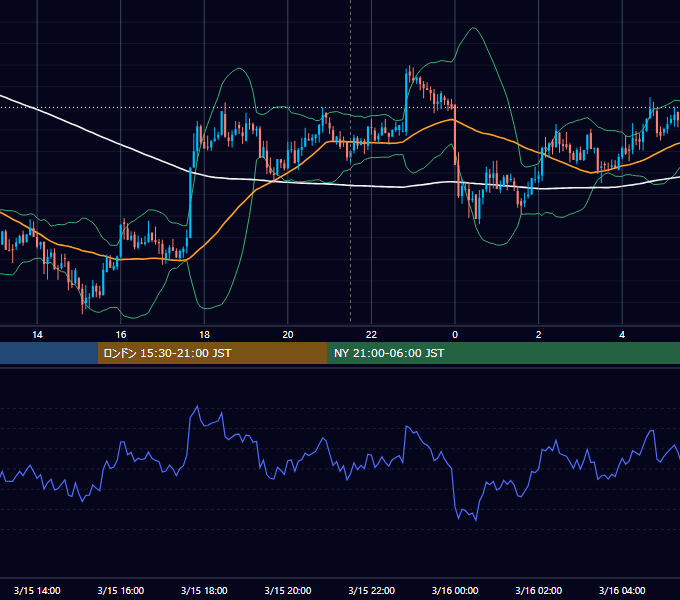Screen dimensions: 680x600
Task: Click hour label 14 on time axis
Action: click(37, 335)
